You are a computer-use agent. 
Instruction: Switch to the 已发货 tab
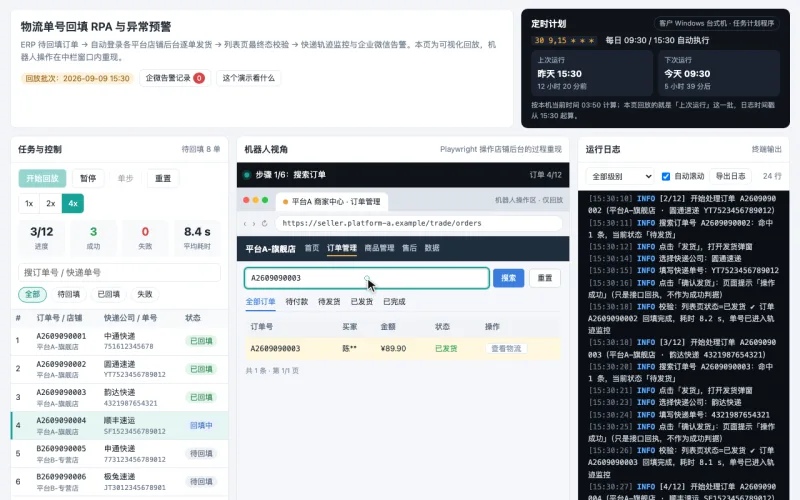[362, 302]
